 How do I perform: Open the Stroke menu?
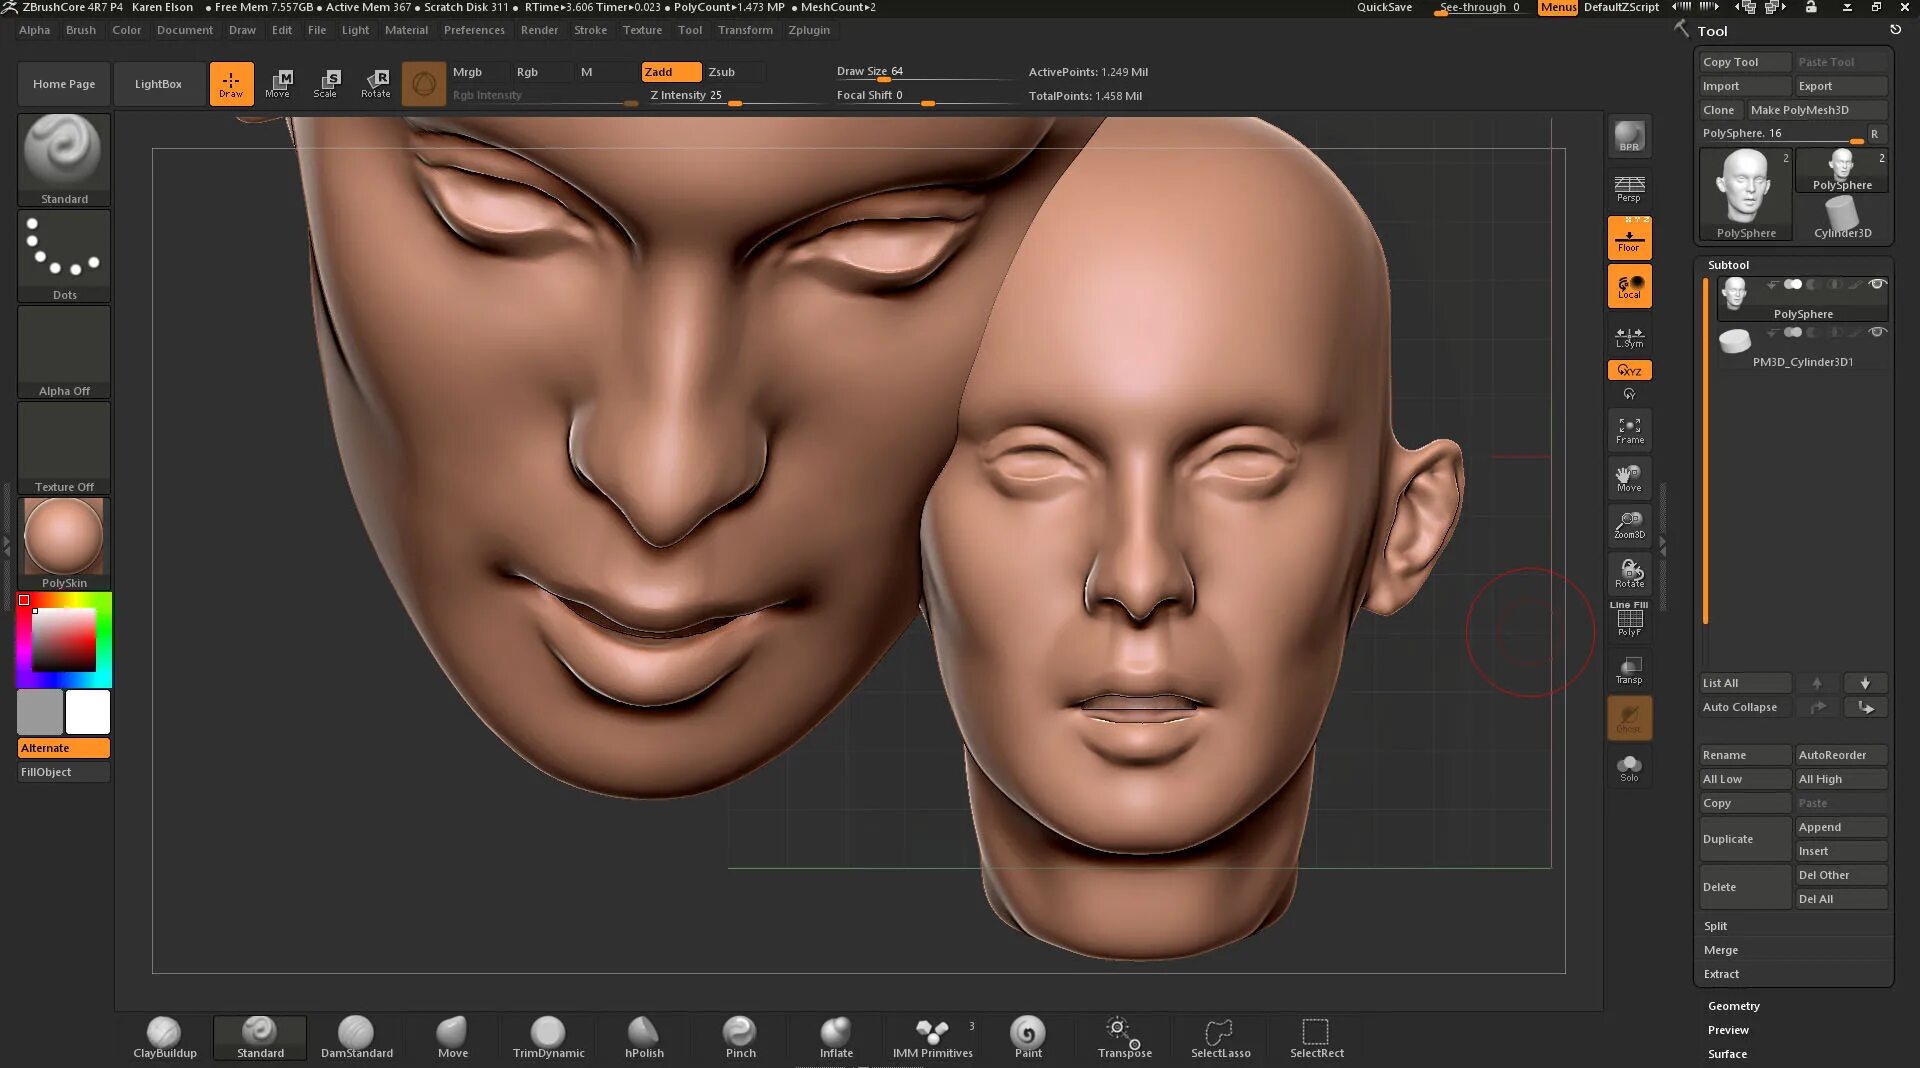coord(590,30)
